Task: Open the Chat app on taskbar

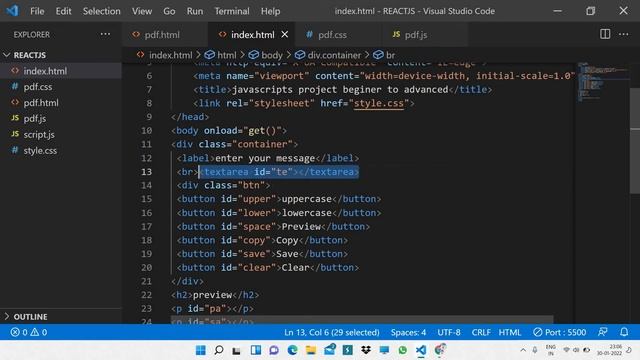Action: click(274, 350)
